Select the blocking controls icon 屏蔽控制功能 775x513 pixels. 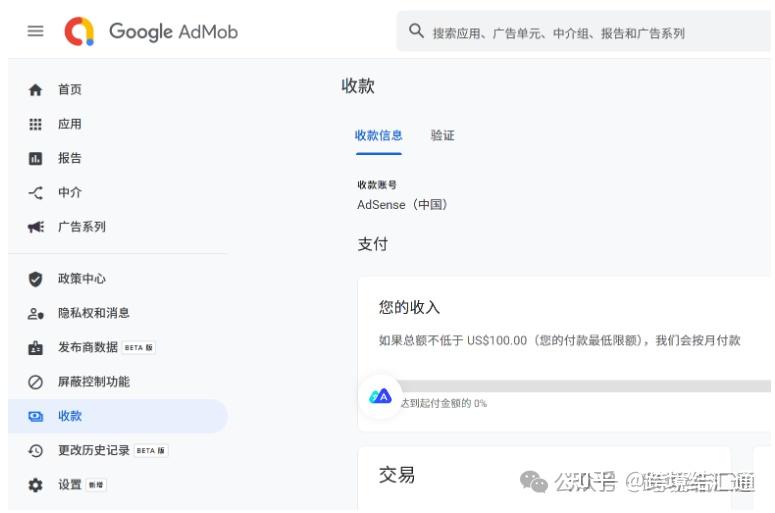coord(35,382)
